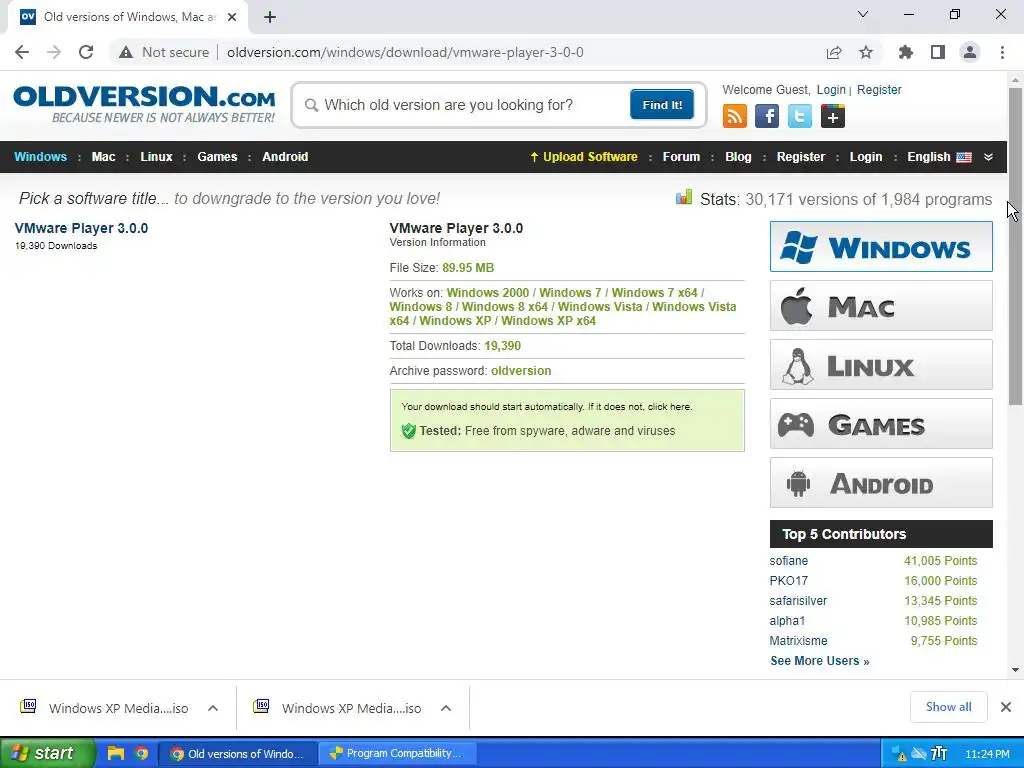
Task: Open a new browser tab
Action: coord(270,17)
